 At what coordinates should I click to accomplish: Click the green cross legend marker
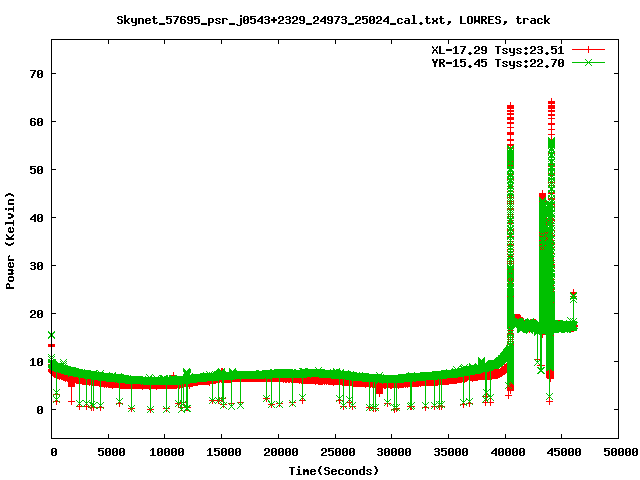(588, 62)
